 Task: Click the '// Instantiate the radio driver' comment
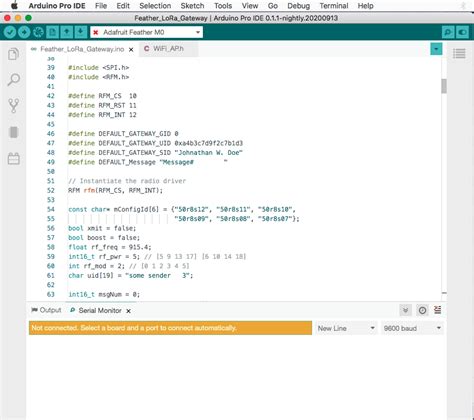(127, 181)
